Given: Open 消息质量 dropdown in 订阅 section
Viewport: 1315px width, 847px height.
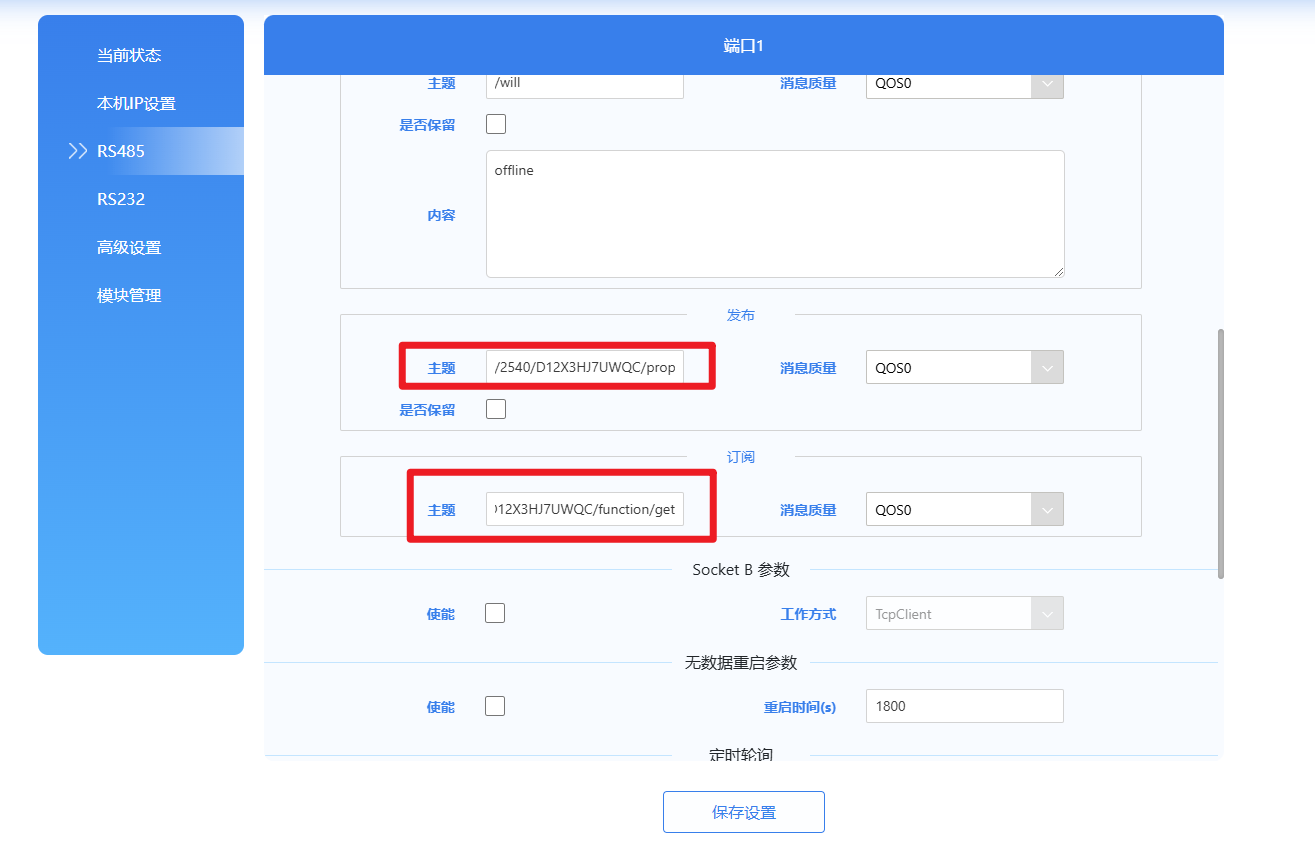Looking at the screenshot, I should (x=964, y=509).
